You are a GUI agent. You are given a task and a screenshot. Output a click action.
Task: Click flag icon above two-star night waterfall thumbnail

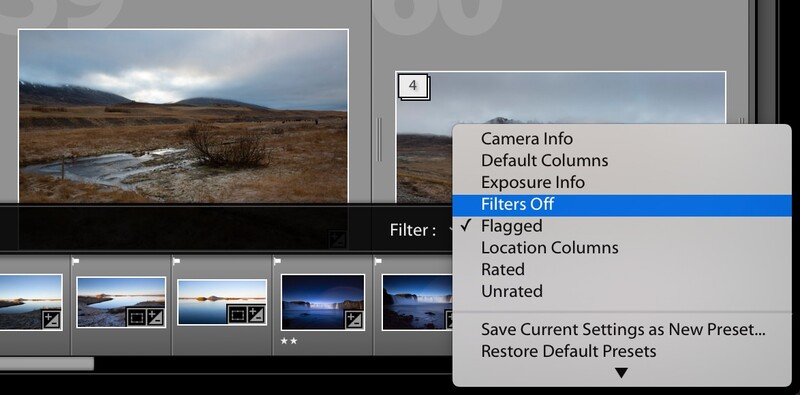pyautogui.click(x=278, y=261)
